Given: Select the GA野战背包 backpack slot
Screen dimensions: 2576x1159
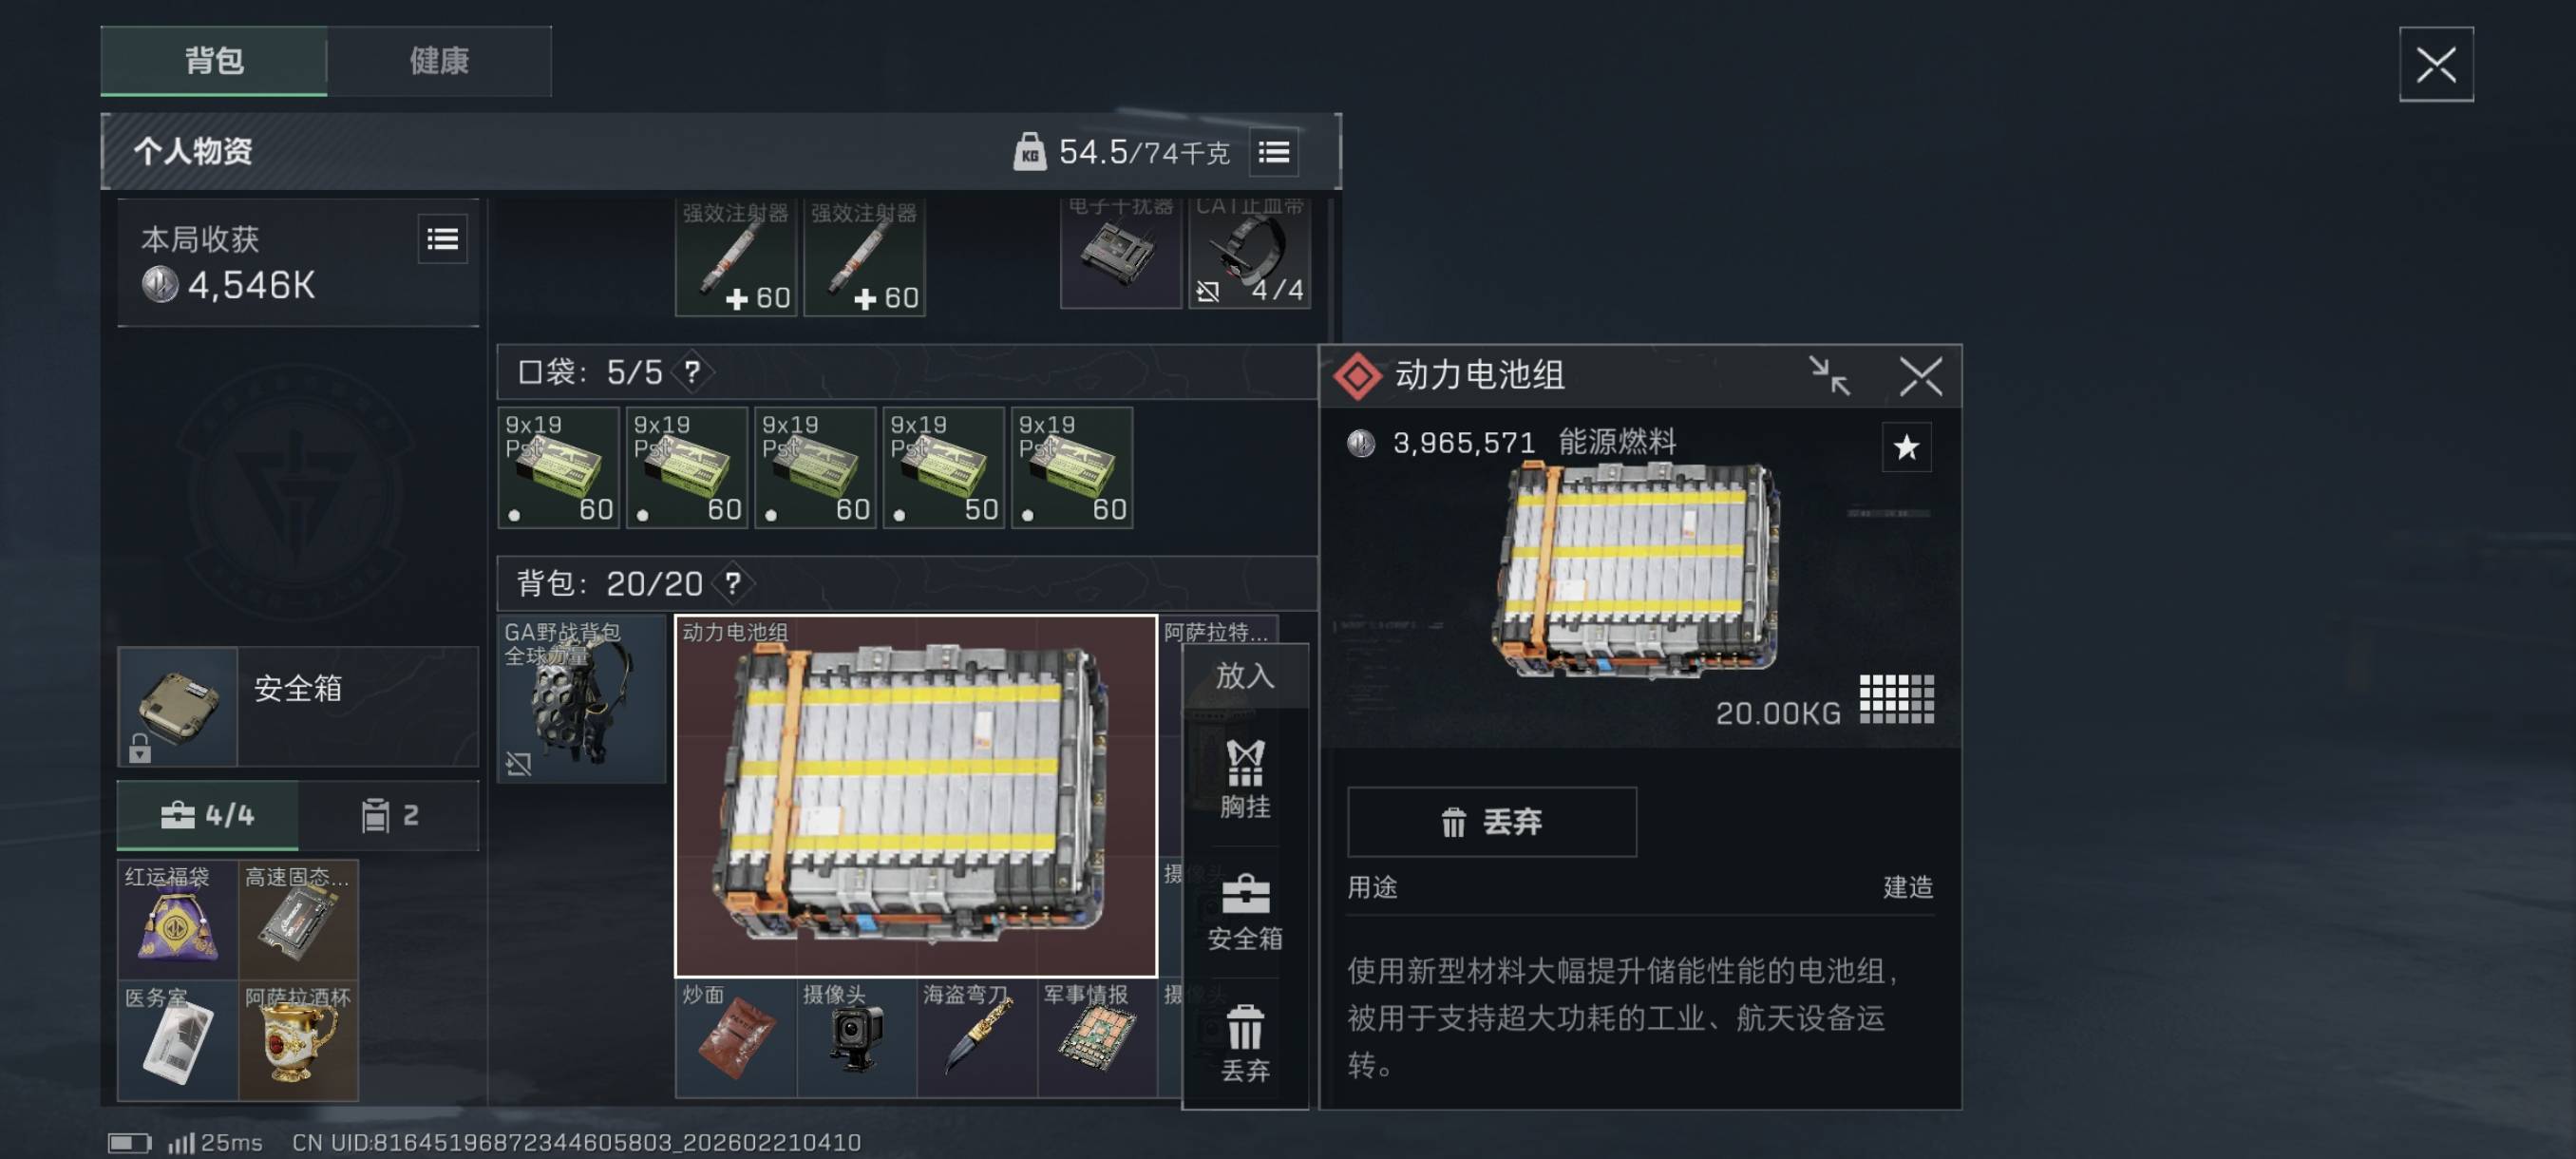Looking at the screenshot, I should pos(582,698).
